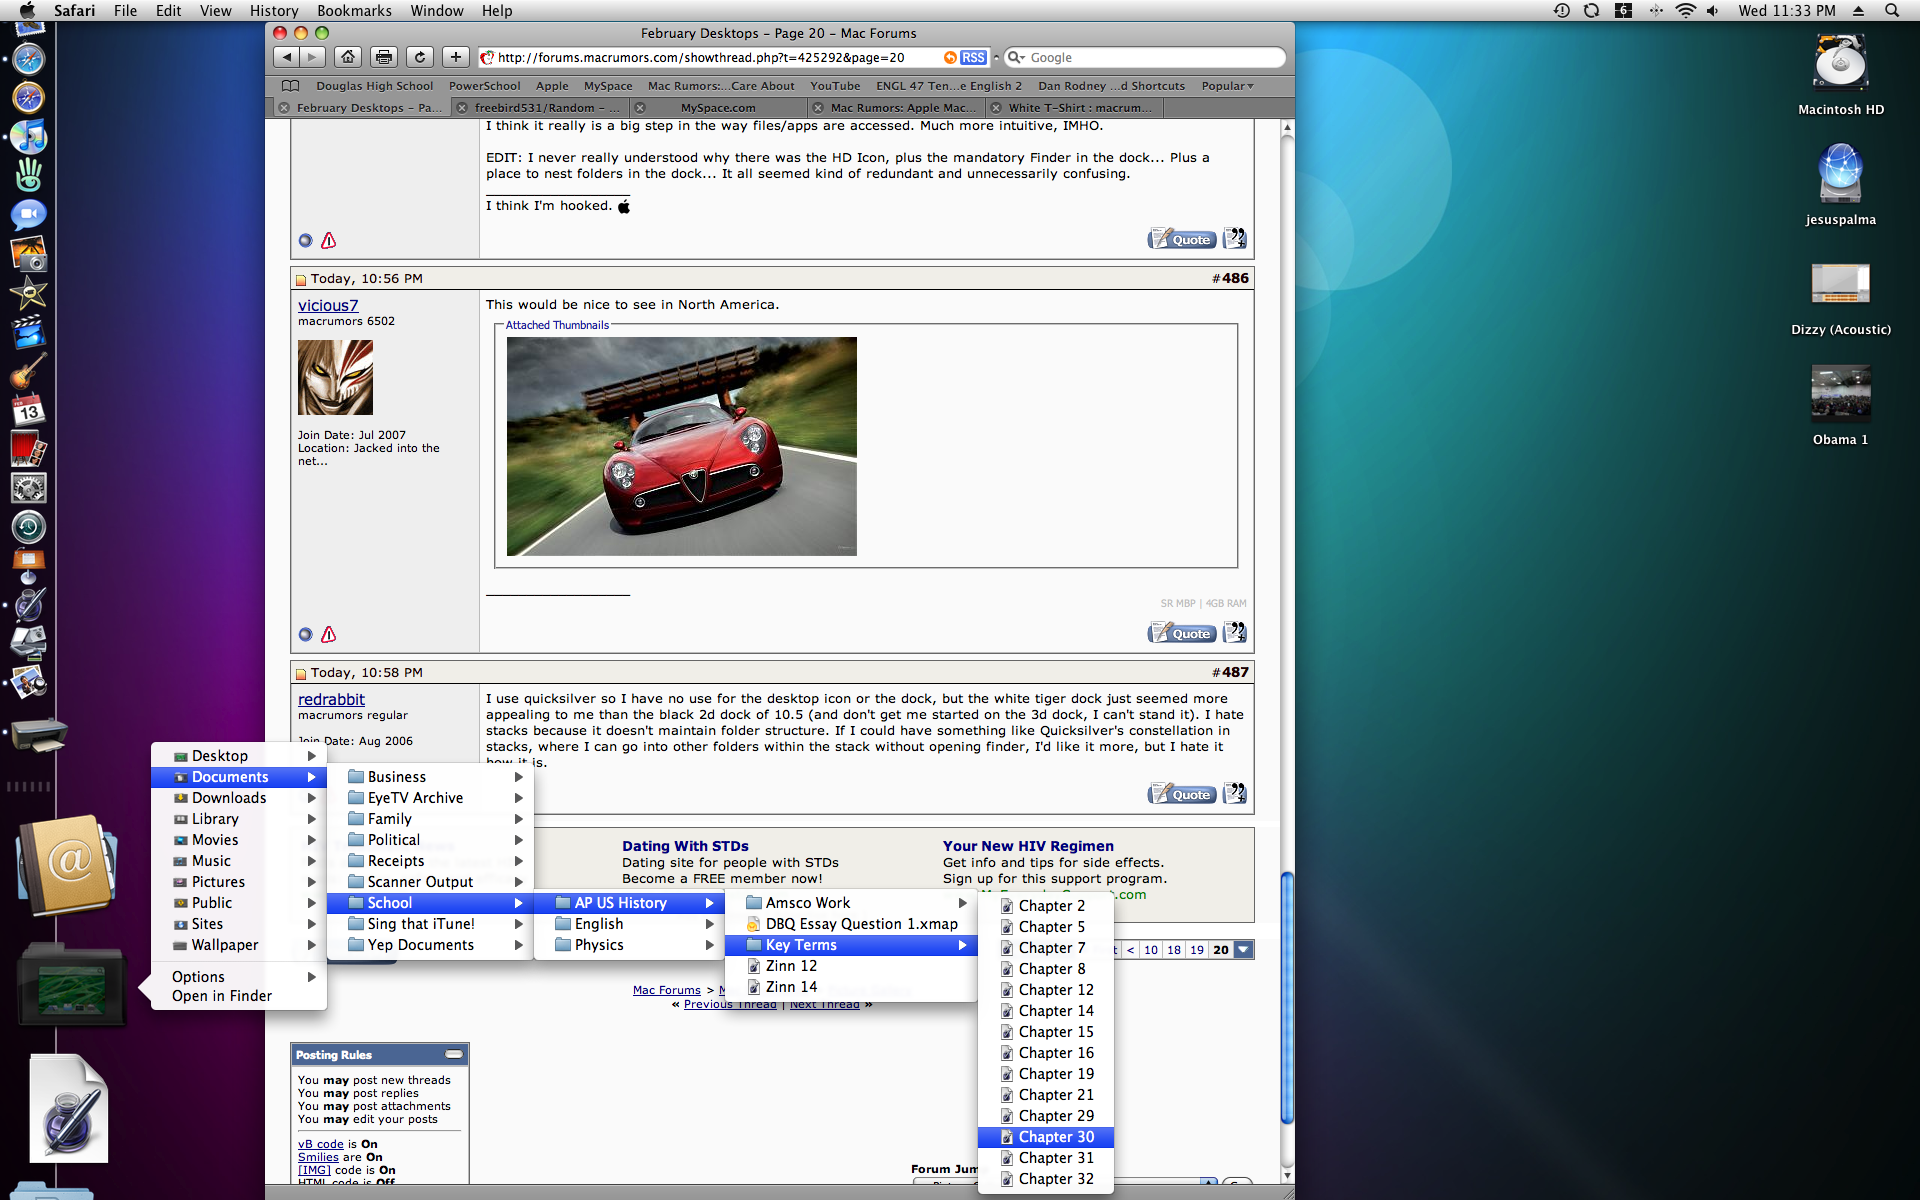Expand Amsco Work folder submenu
1920x1200 pixels.
coord(851,903)
